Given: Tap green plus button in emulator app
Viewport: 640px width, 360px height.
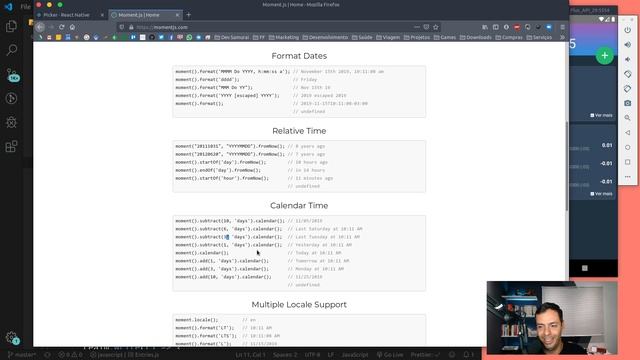Looking at the screenshot, I should click(604, 56).
